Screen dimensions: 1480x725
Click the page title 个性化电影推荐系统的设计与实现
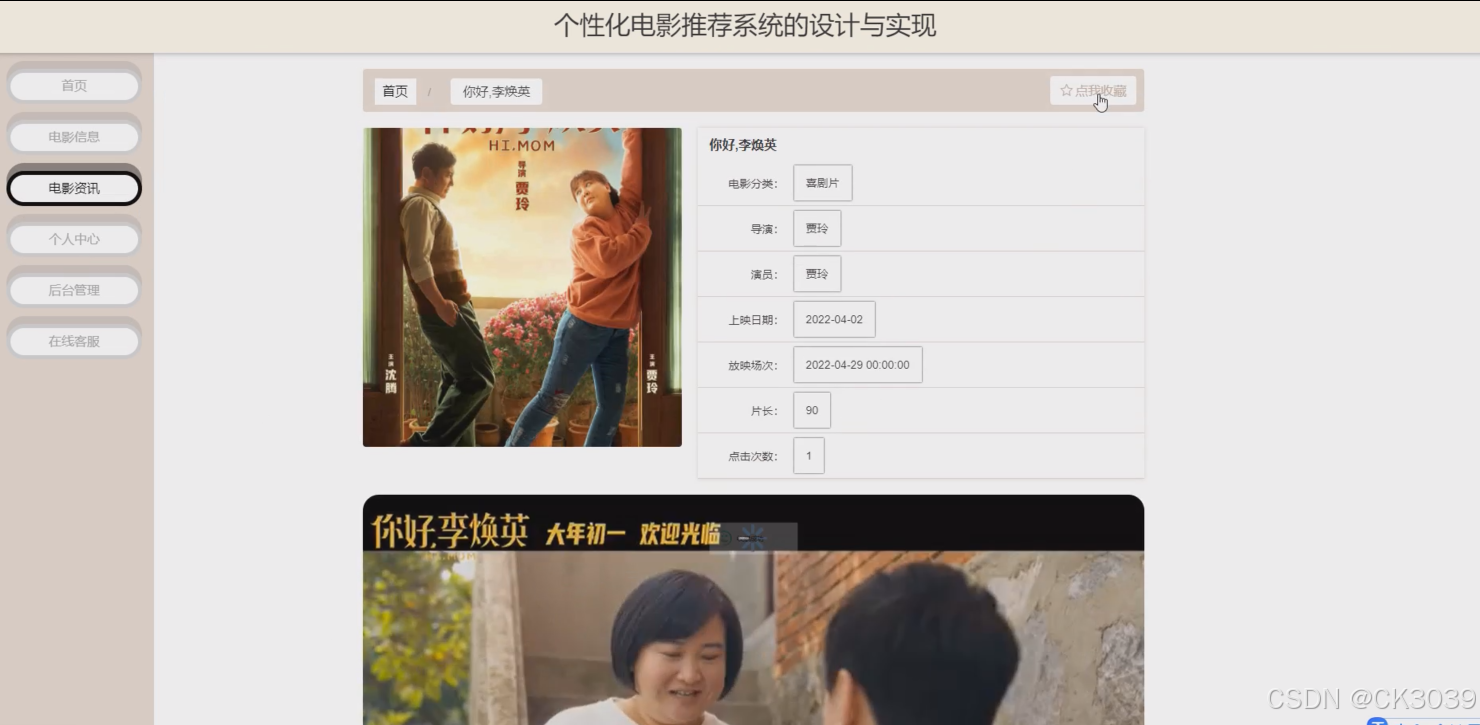pyautogui.click(x=744, y=25)
